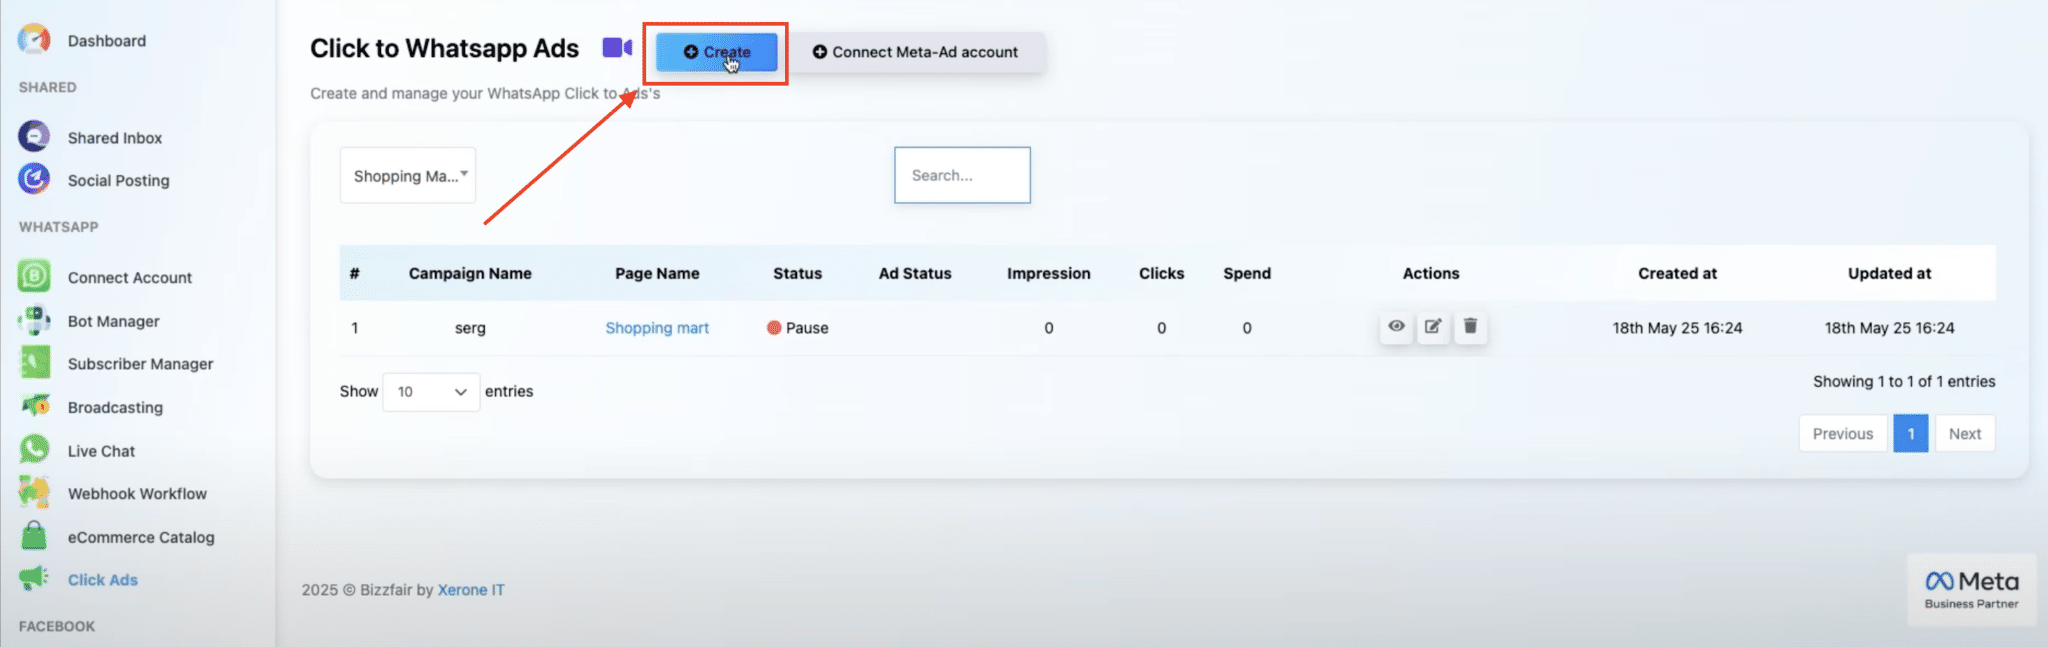Click the Meta Business Partner badge

(1972, 589)
